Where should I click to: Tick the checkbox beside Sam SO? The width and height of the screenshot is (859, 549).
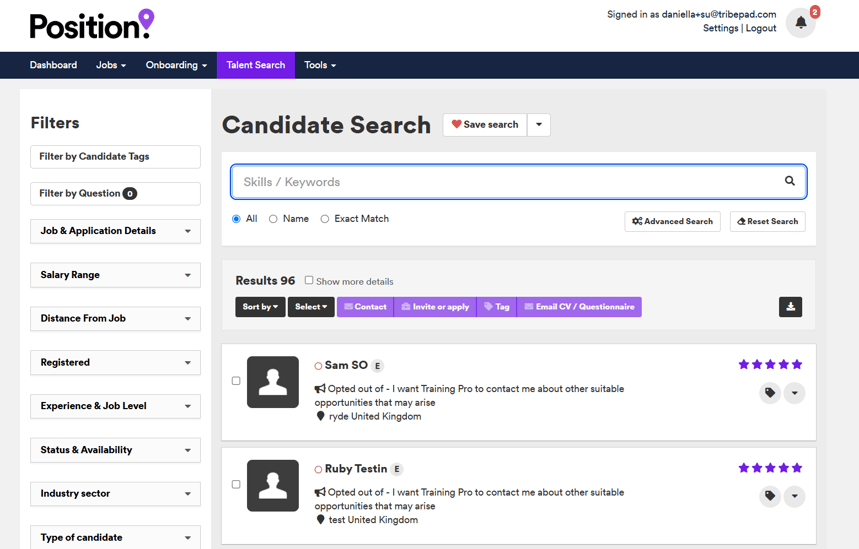[x=236, y=381]
